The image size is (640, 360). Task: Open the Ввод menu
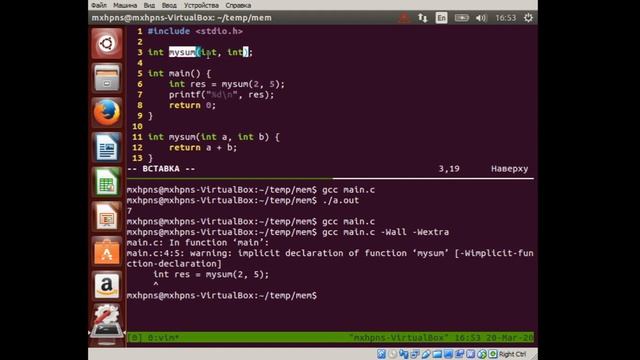tap(169, 5)
